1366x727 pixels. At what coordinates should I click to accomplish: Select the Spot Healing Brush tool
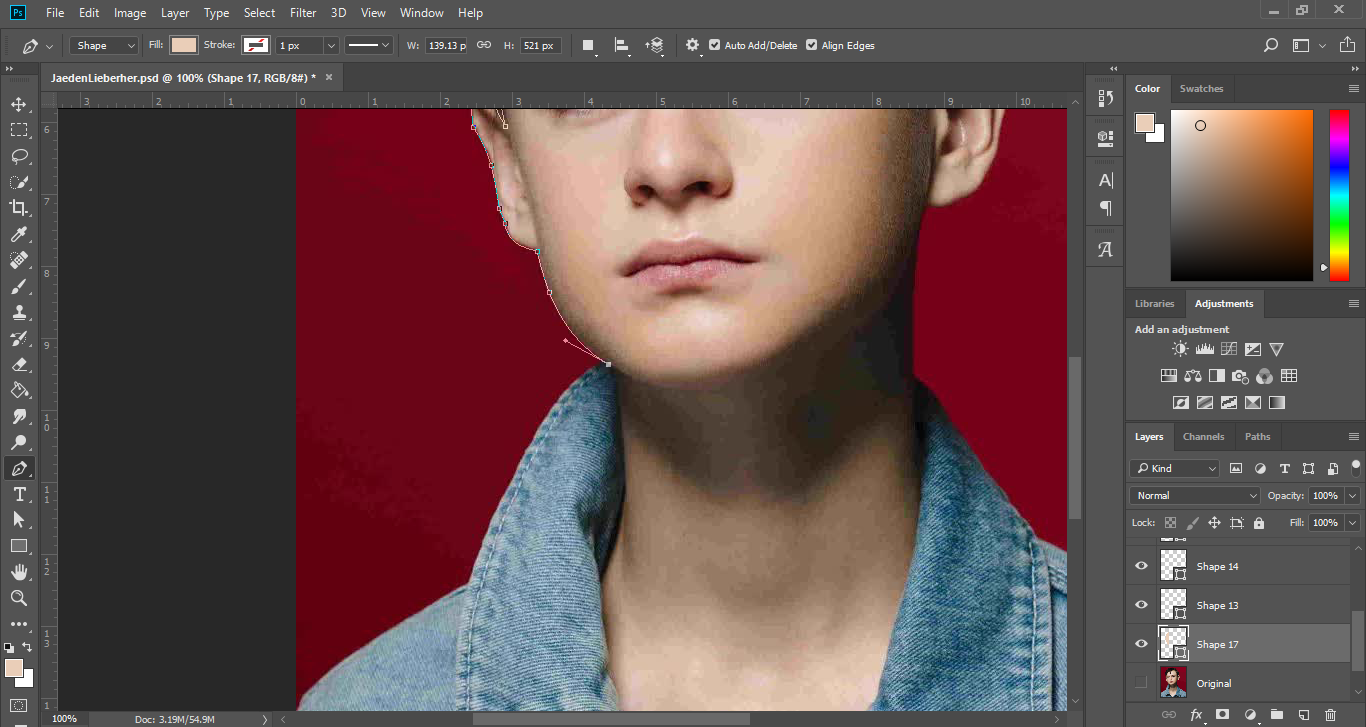pos(19,260)
